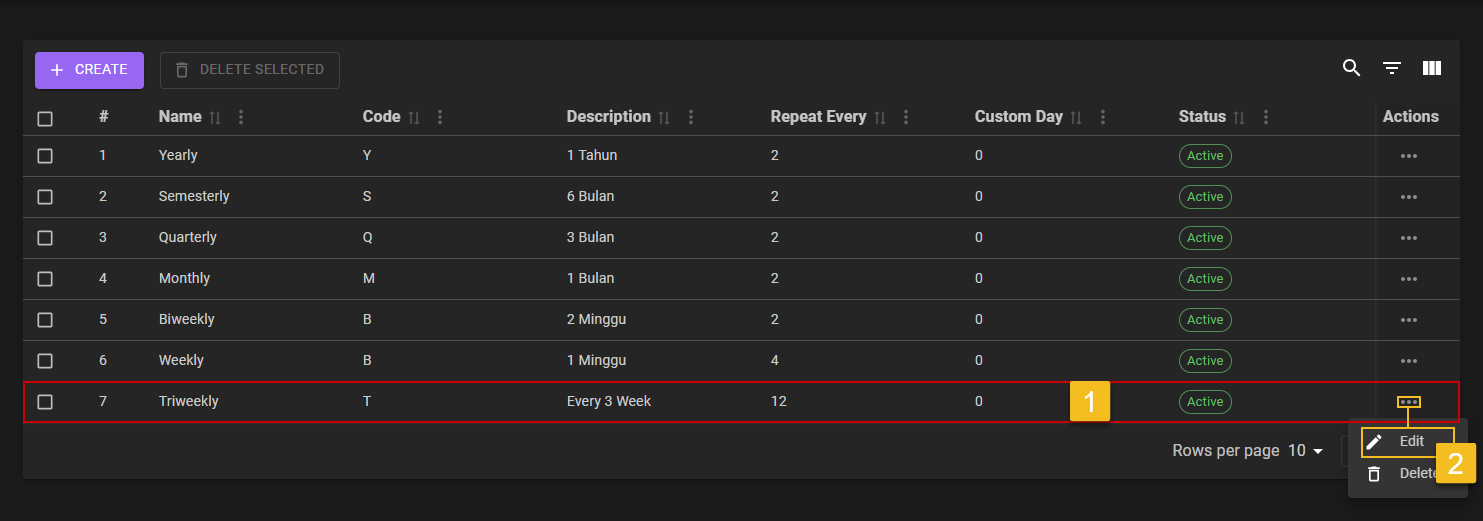Expand Rows per page dropdown
The width and height of the screenshot is (1483, 521).
click(1306, 451)
